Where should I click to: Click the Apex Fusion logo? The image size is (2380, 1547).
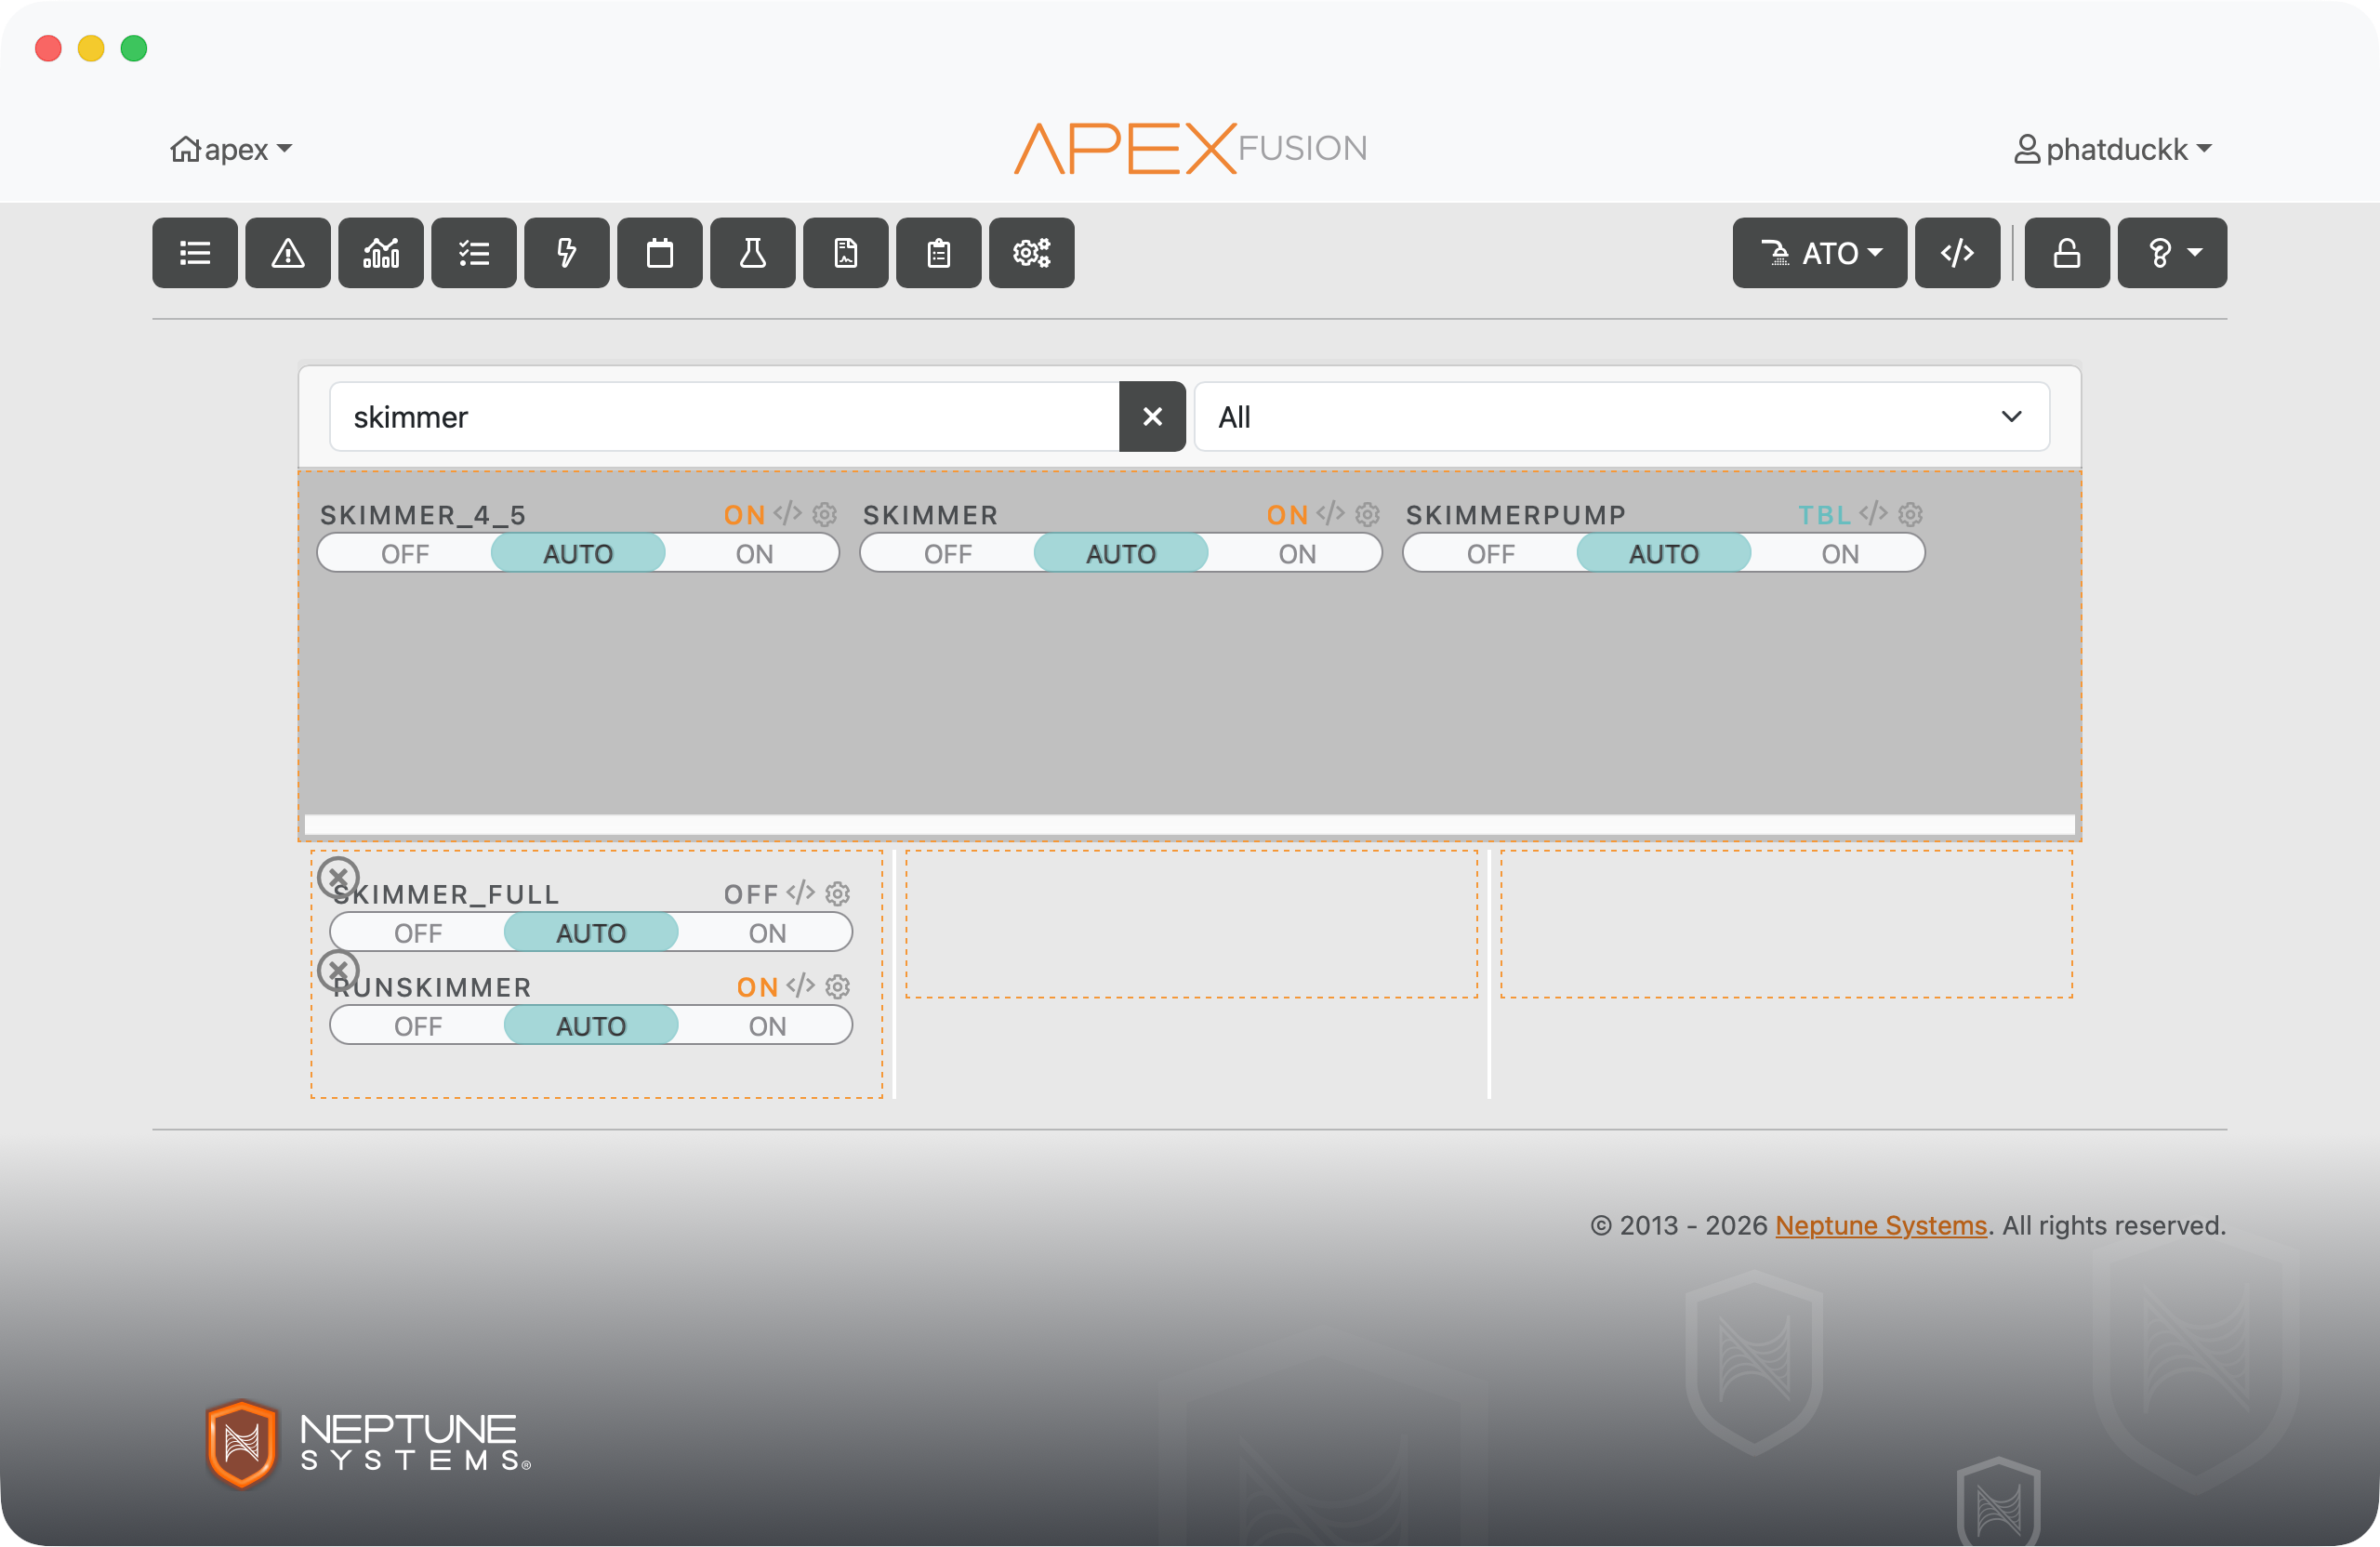1190,149
